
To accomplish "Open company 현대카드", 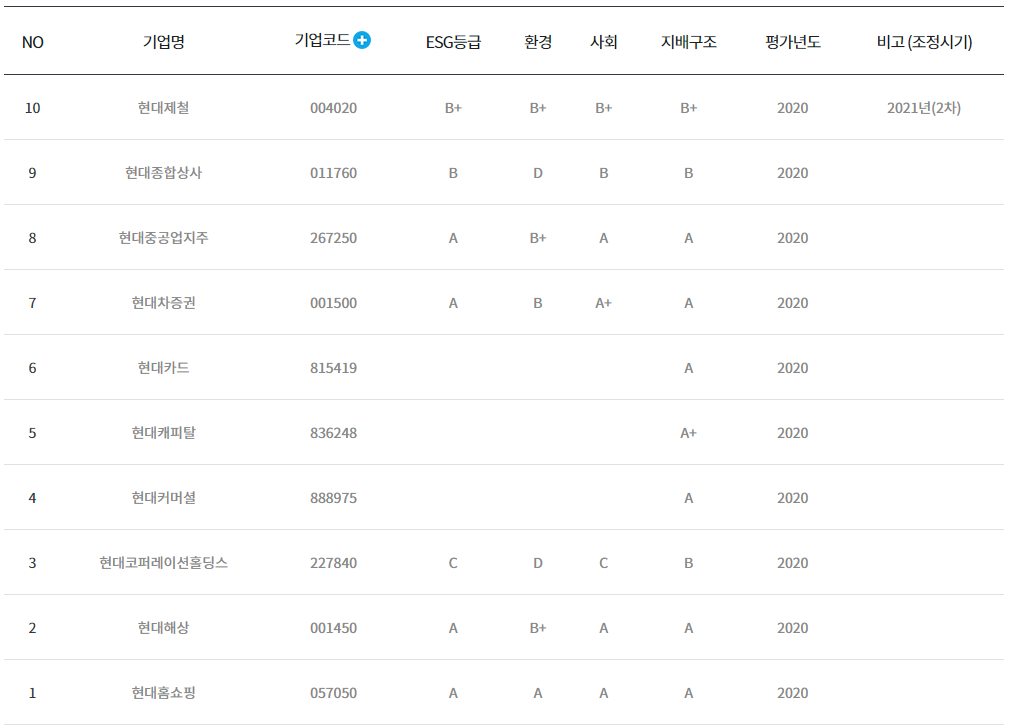I will (x=163, y=368).
